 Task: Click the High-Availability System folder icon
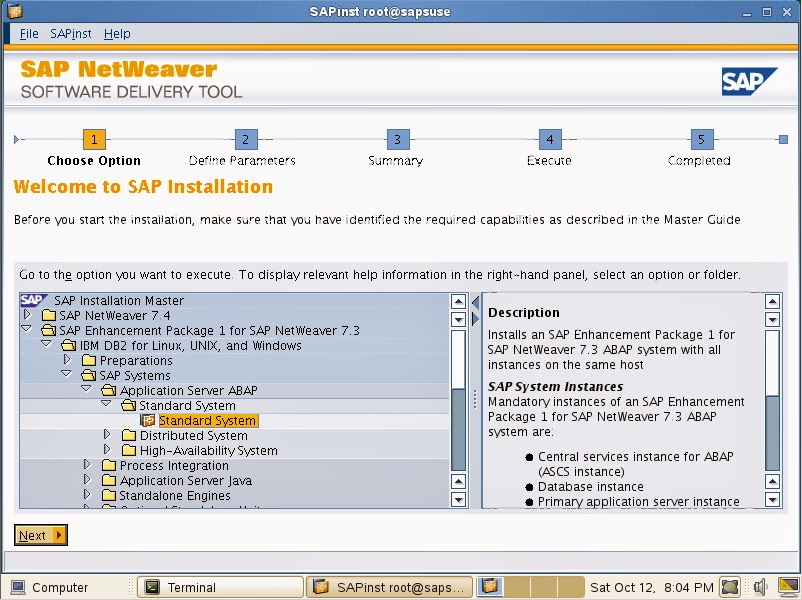(128, 450)
